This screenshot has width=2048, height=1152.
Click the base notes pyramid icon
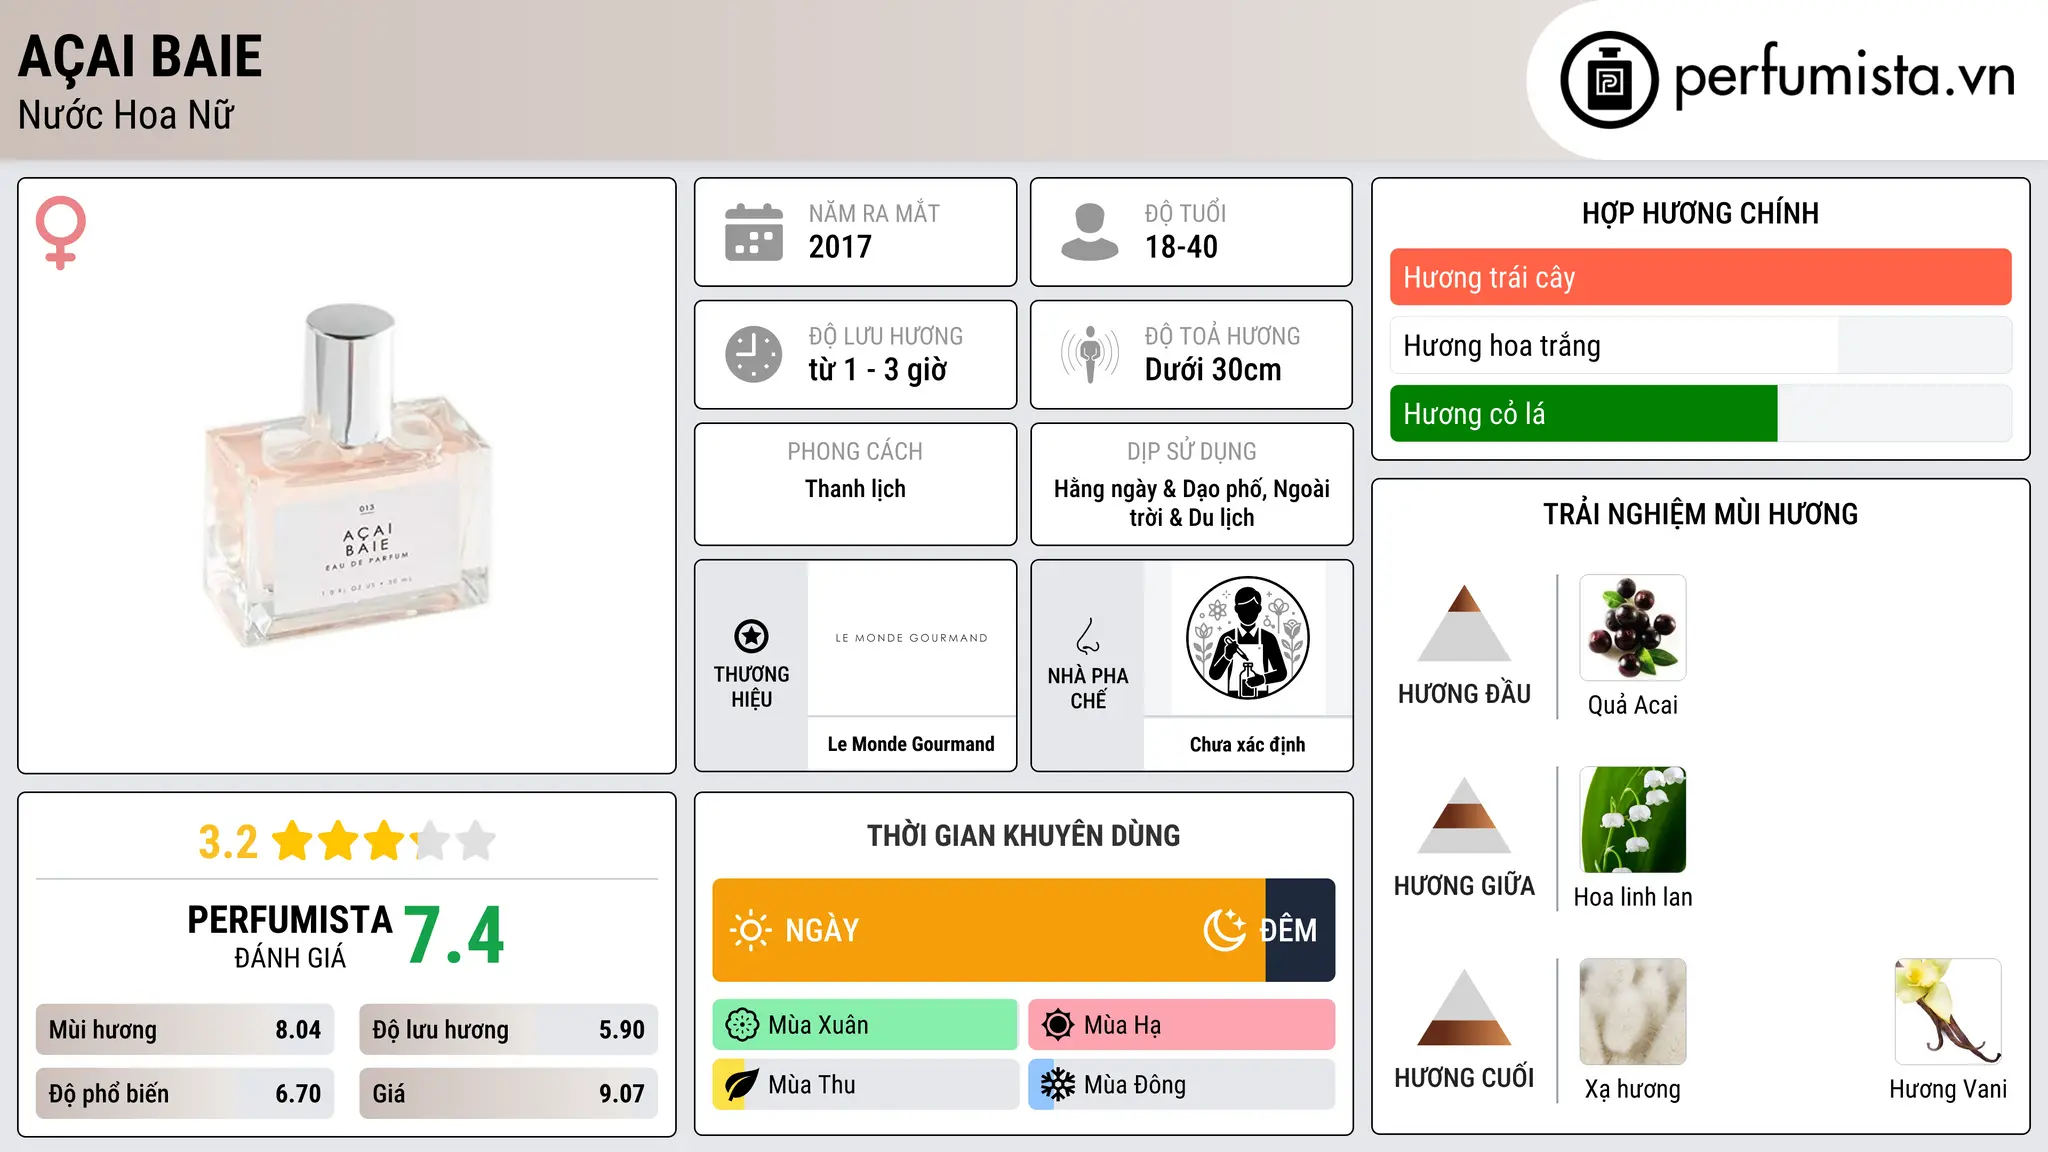[1464, 1007]
